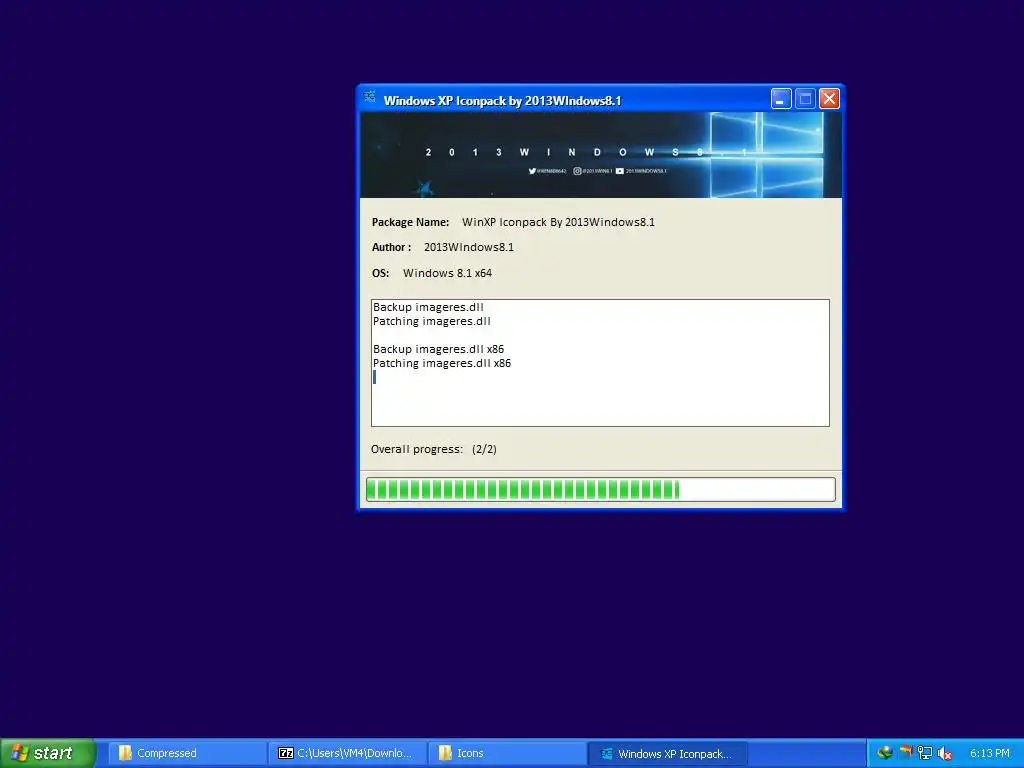Click the log line 'Backup imageres.dll x86'

point(438,349)
